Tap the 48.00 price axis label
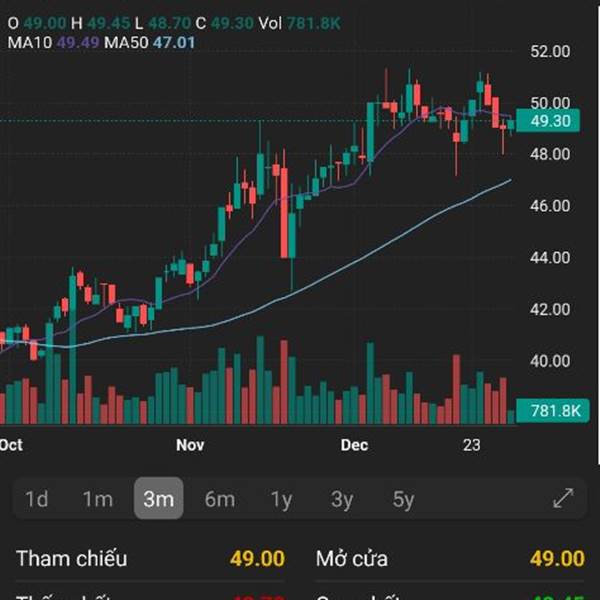Viewport: 600px width, 600px height. click(550, 154)
